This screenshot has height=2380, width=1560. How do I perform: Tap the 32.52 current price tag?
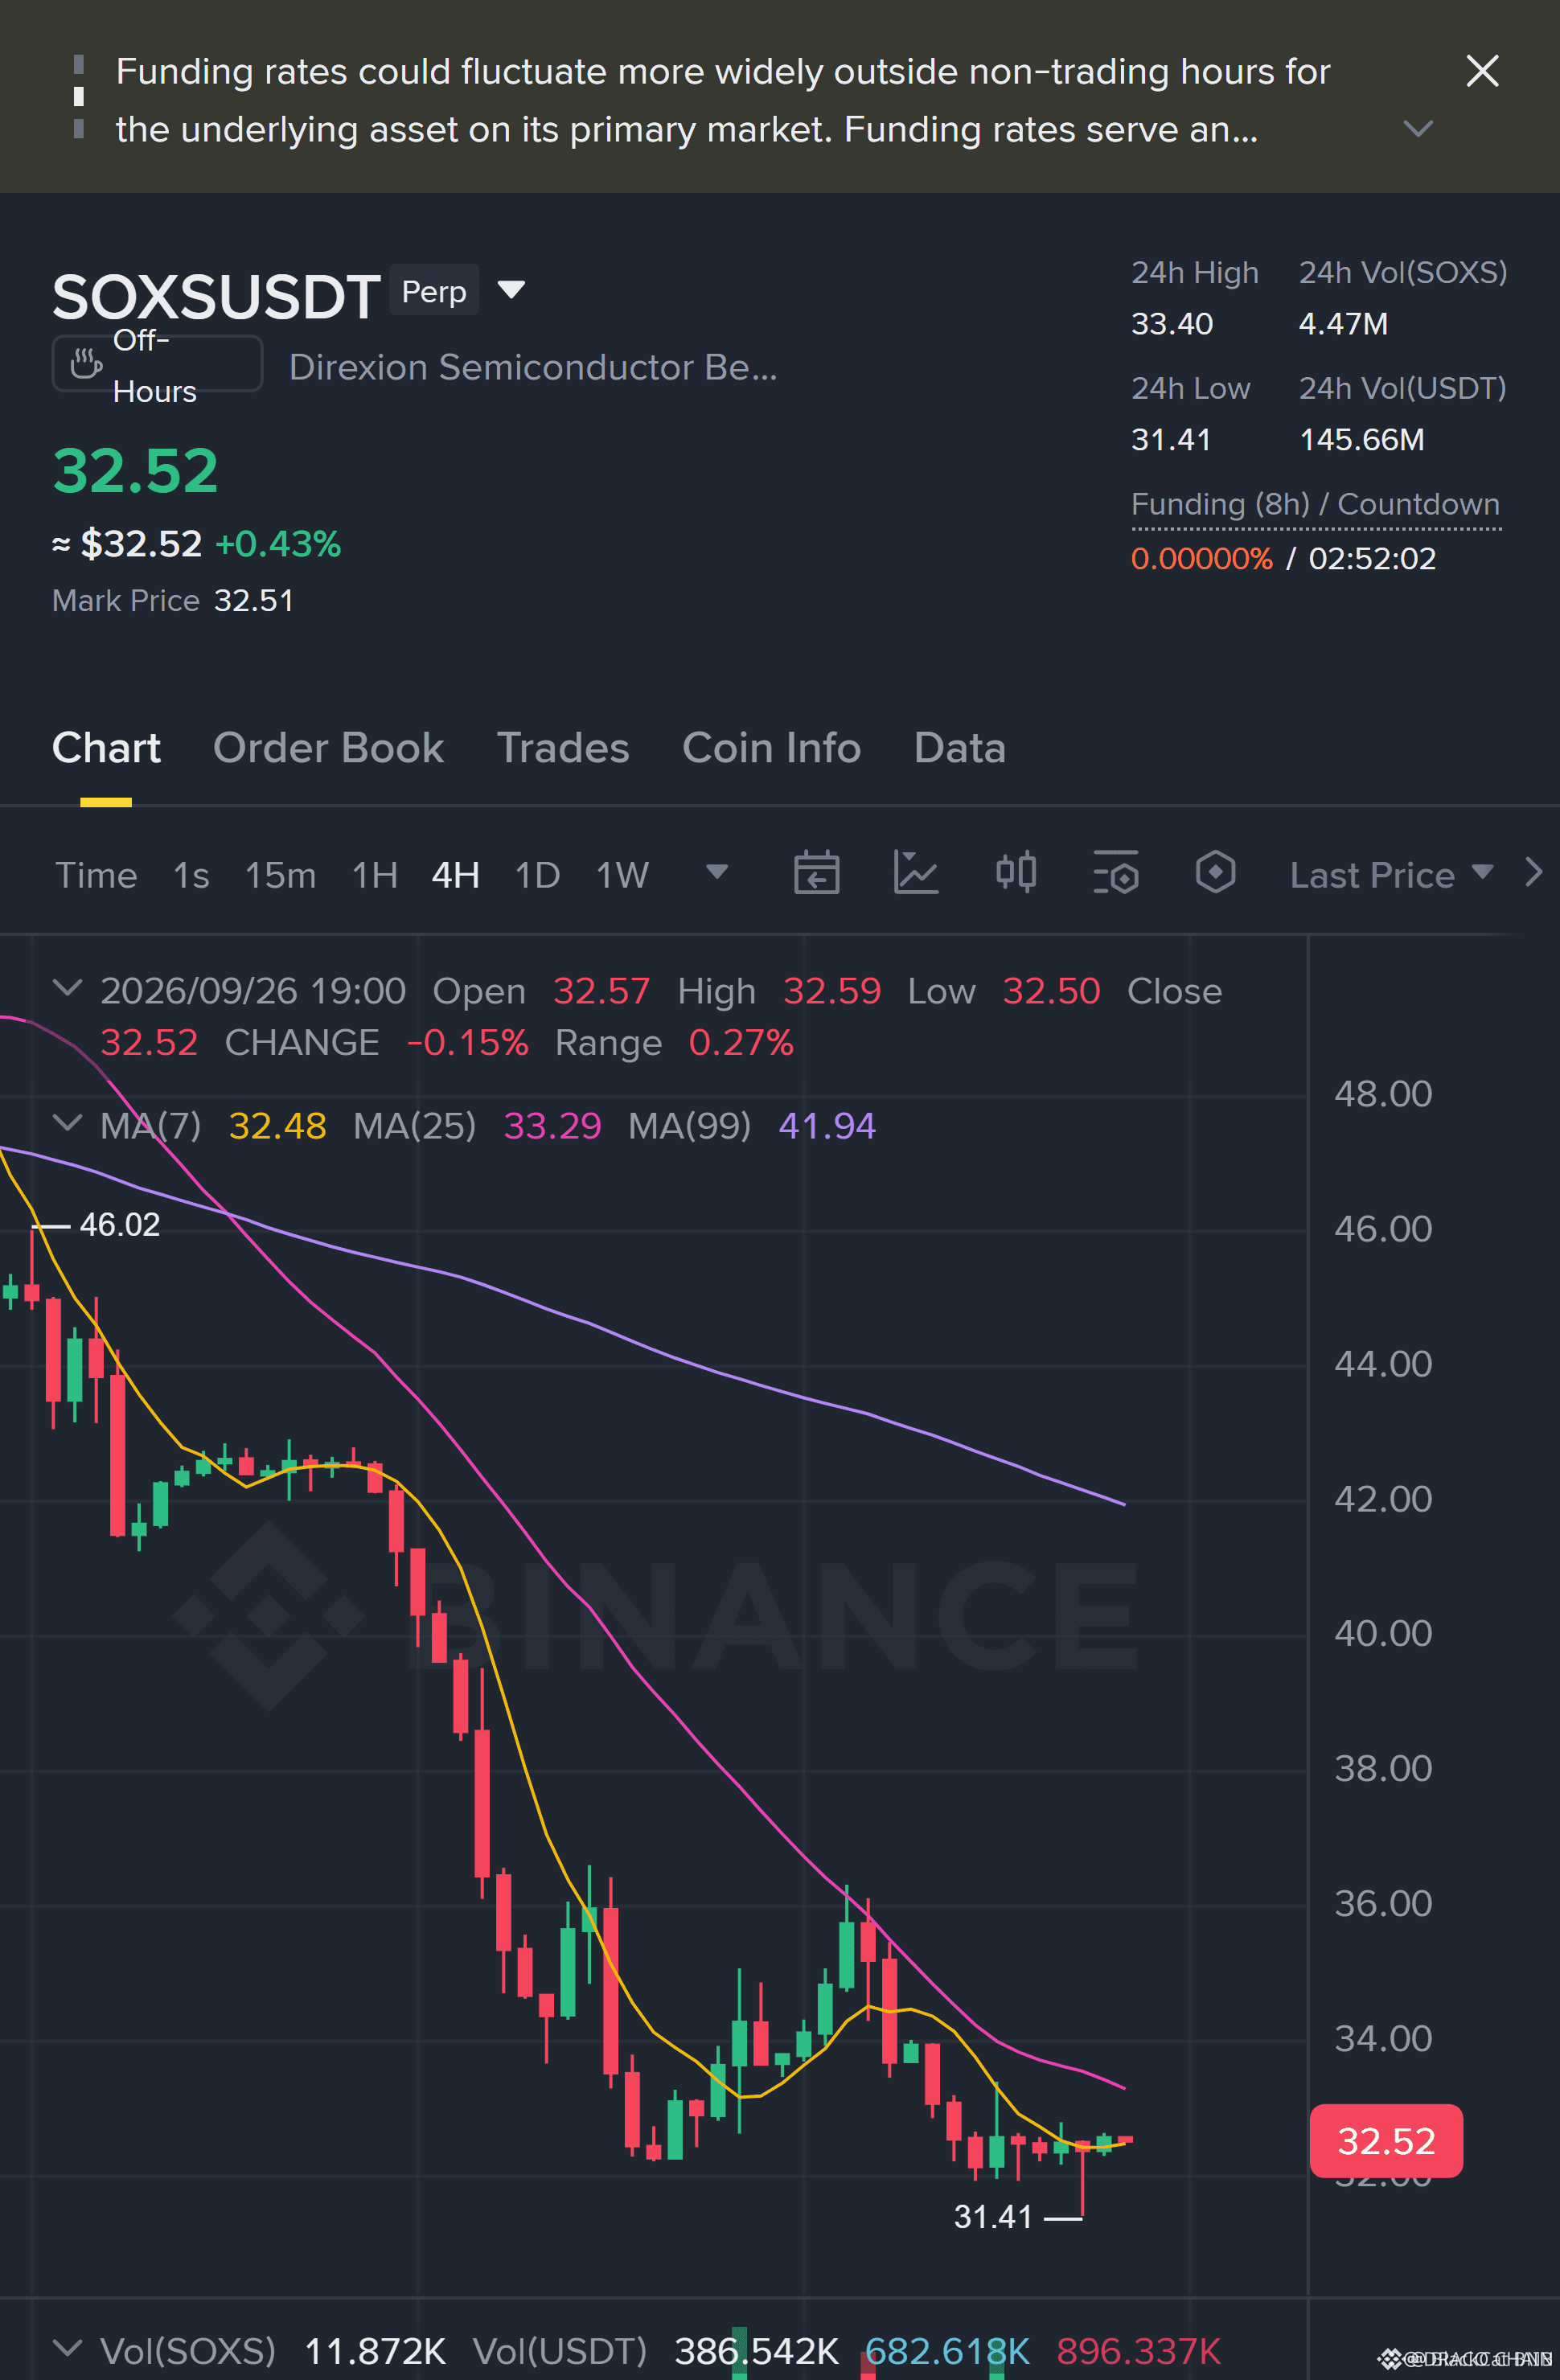[x=1386, y=2141]
